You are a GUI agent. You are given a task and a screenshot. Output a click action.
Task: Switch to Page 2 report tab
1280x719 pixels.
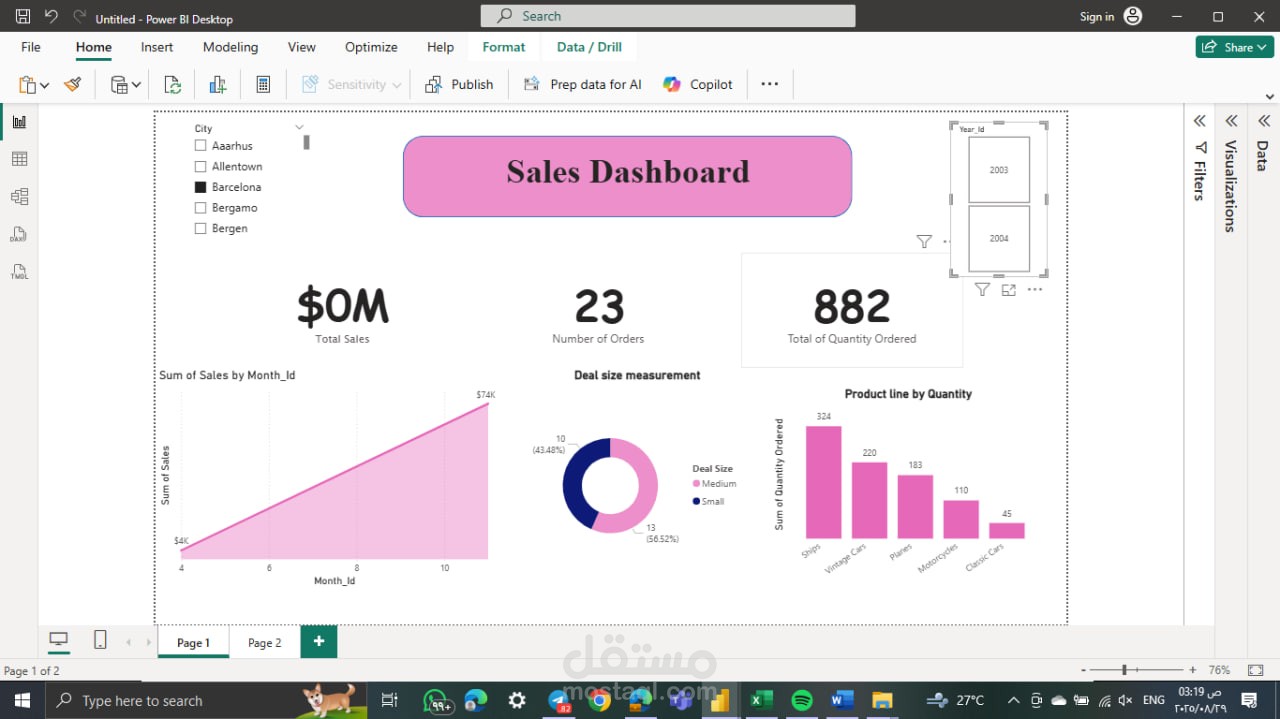pyautogui.click(x=265, y=643)
